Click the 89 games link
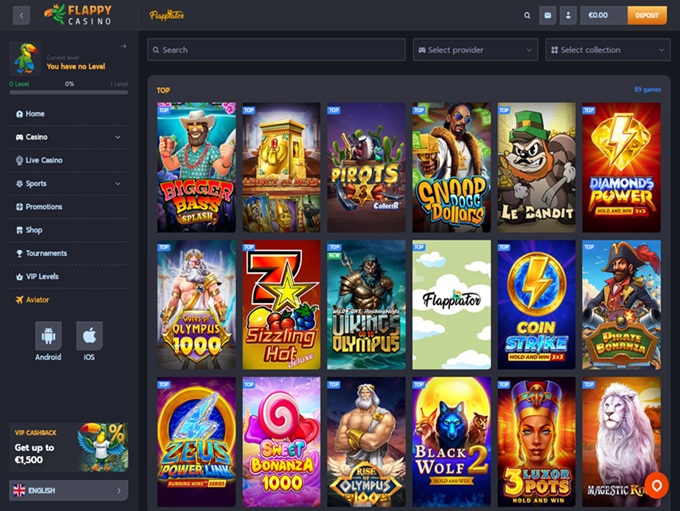 tap(647, 90)
